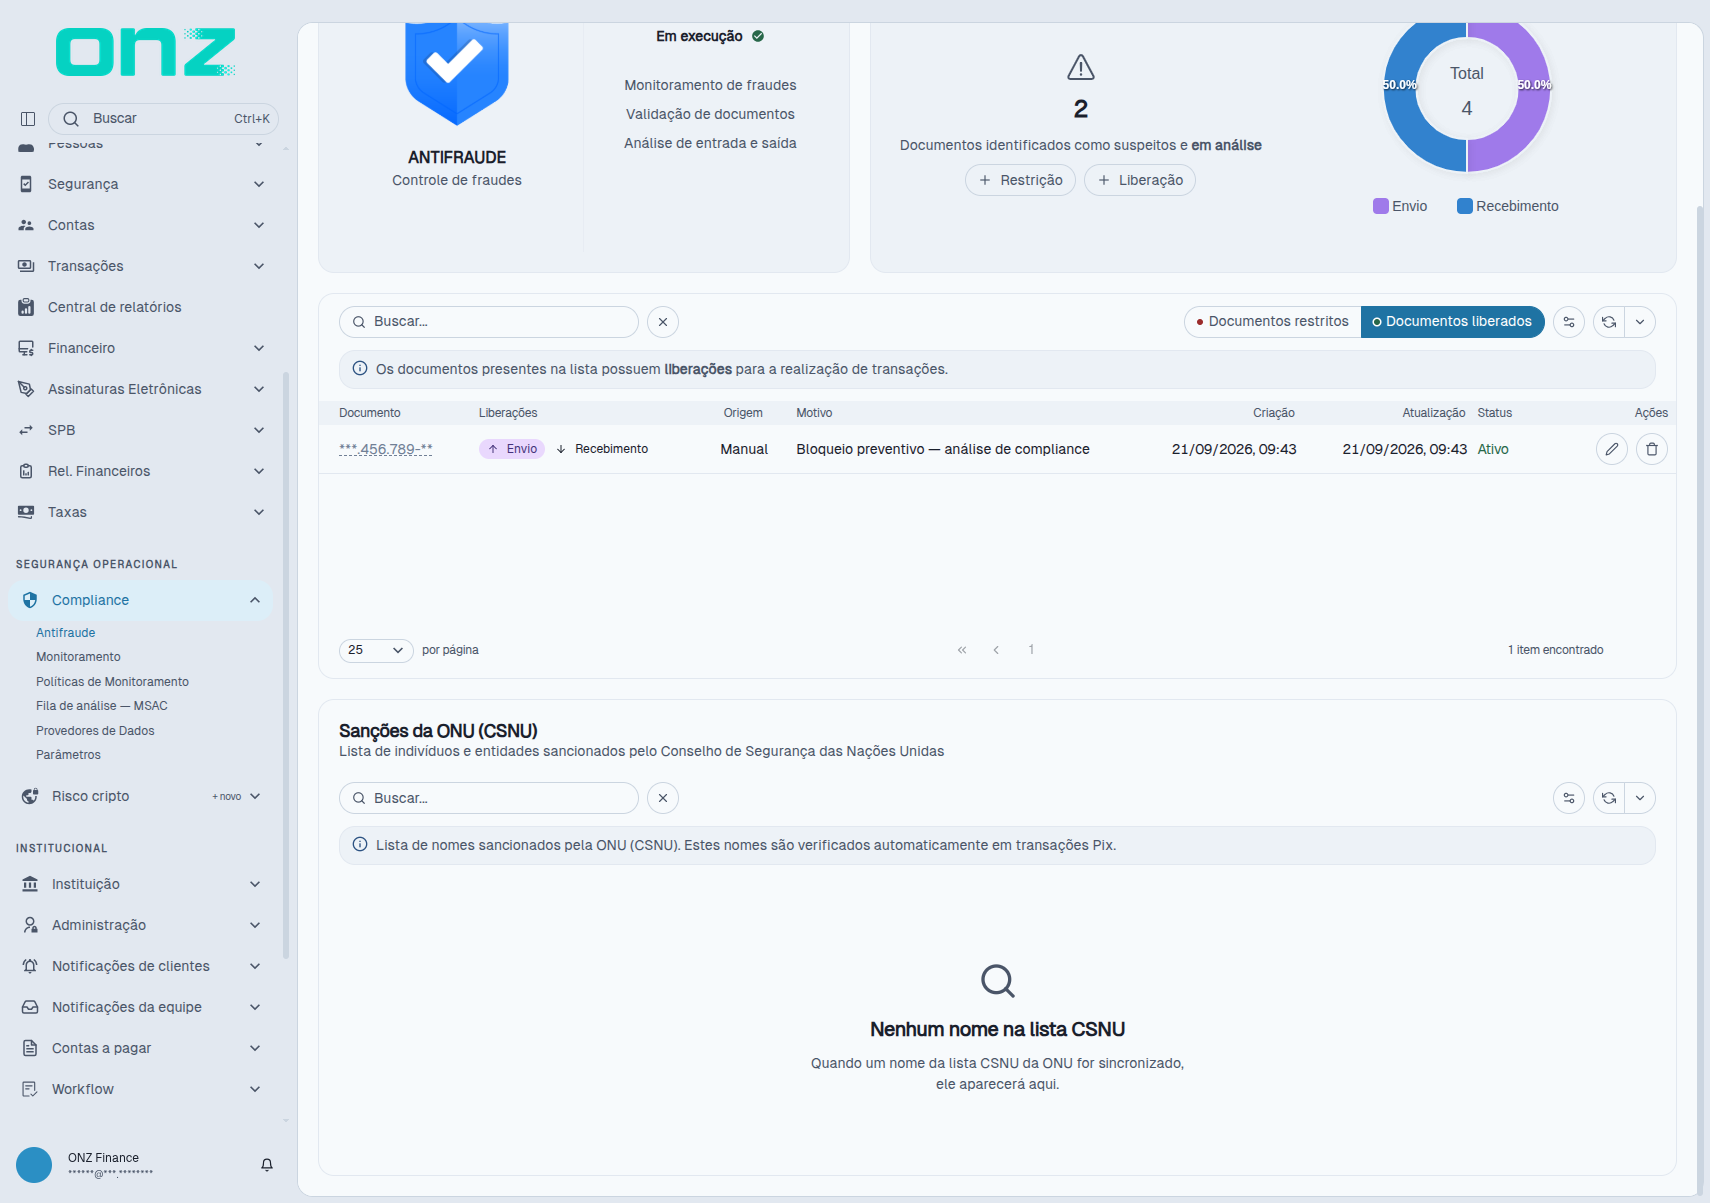This screenshot has width=1710, height=1203.
Task: Delete the ***.456.789-** document row
Action: pos(1652,449)
